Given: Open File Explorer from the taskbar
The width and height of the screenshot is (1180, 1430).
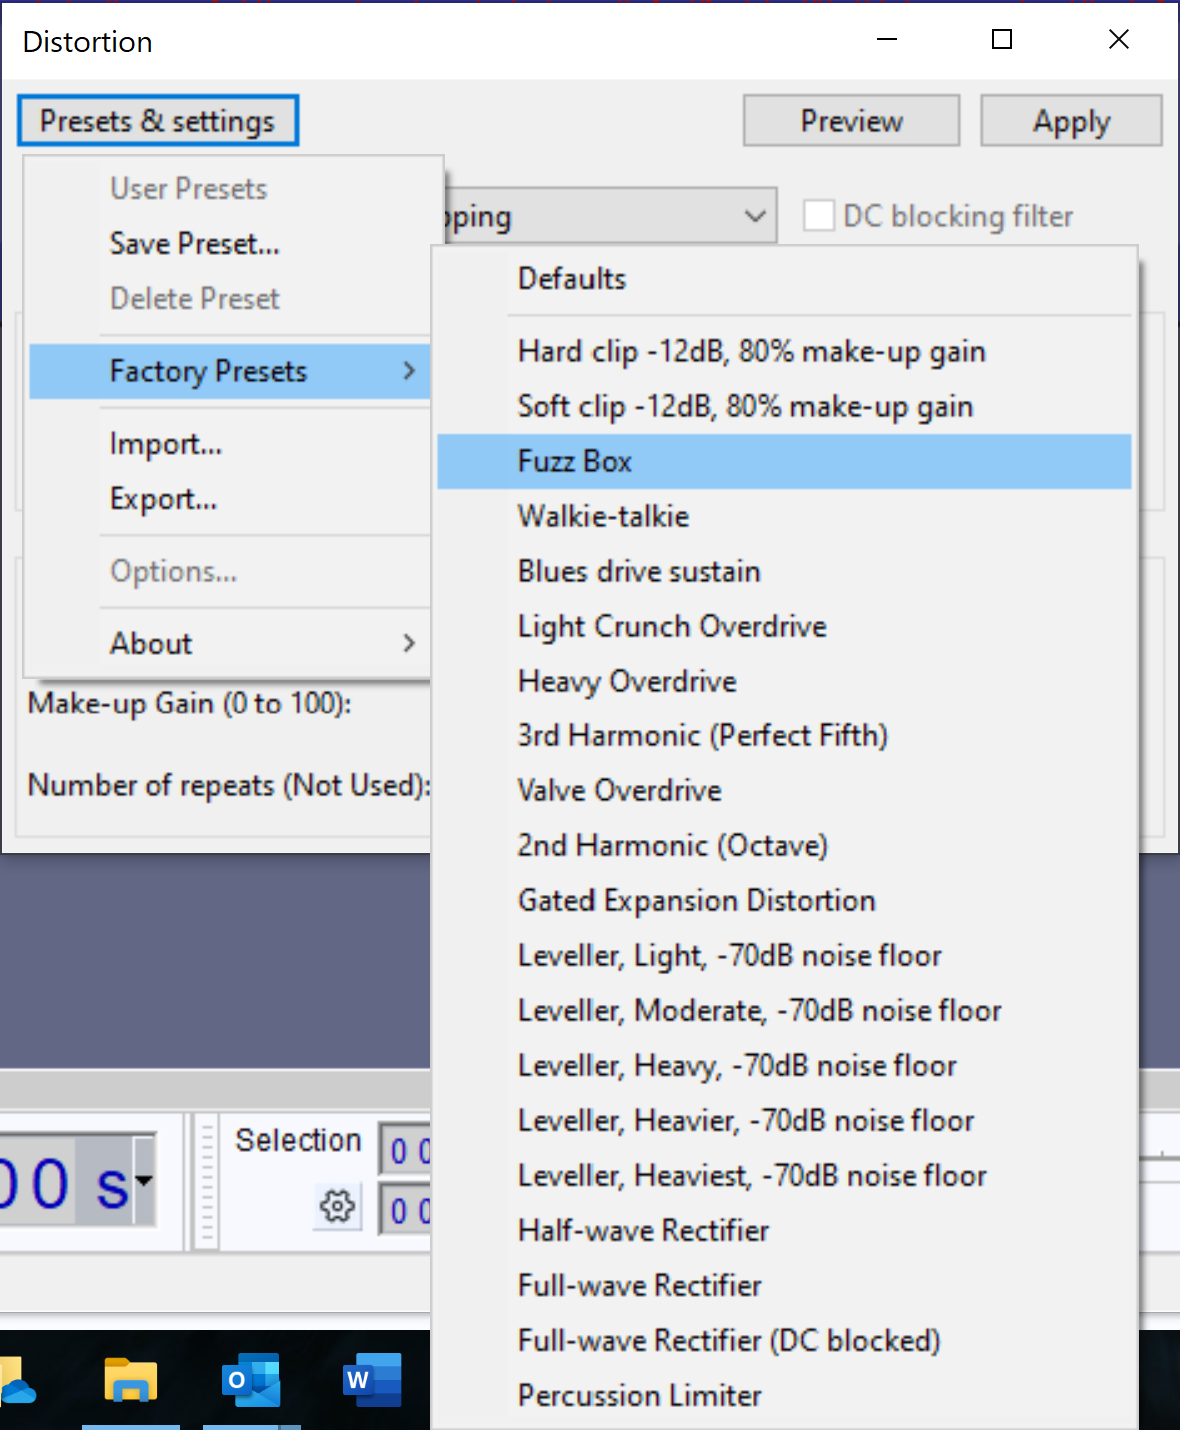Looking at the screenshot, I should coord(131,1381).
